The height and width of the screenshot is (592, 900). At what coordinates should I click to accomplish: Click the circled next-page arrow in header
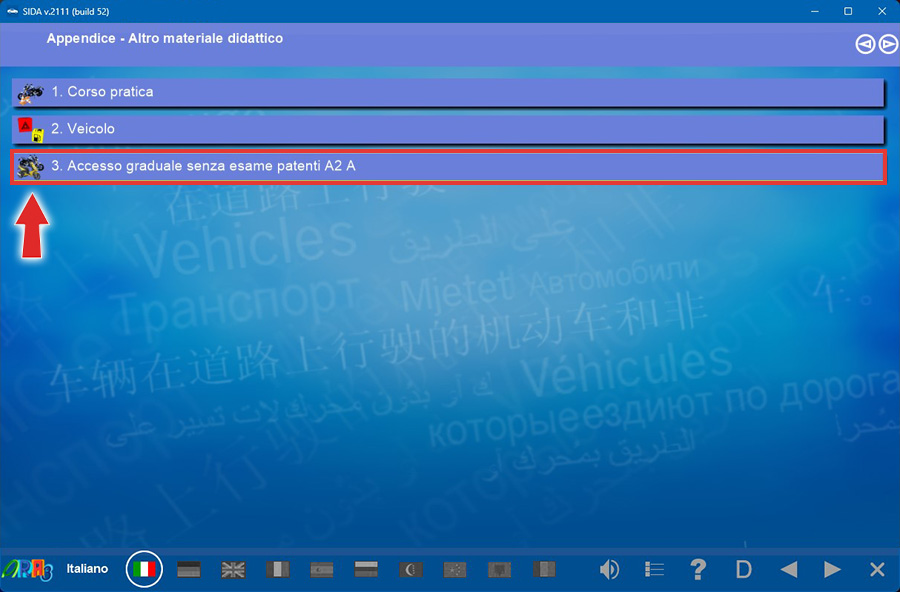pyautogui.click(x=887, y=44)
